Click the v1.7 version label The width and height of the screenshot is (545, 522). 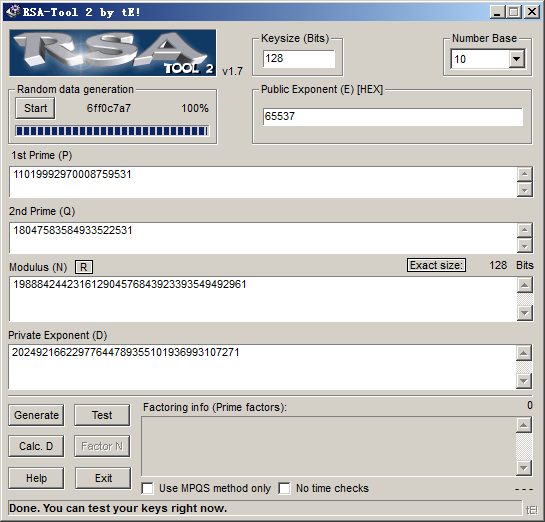pos(232,71)
